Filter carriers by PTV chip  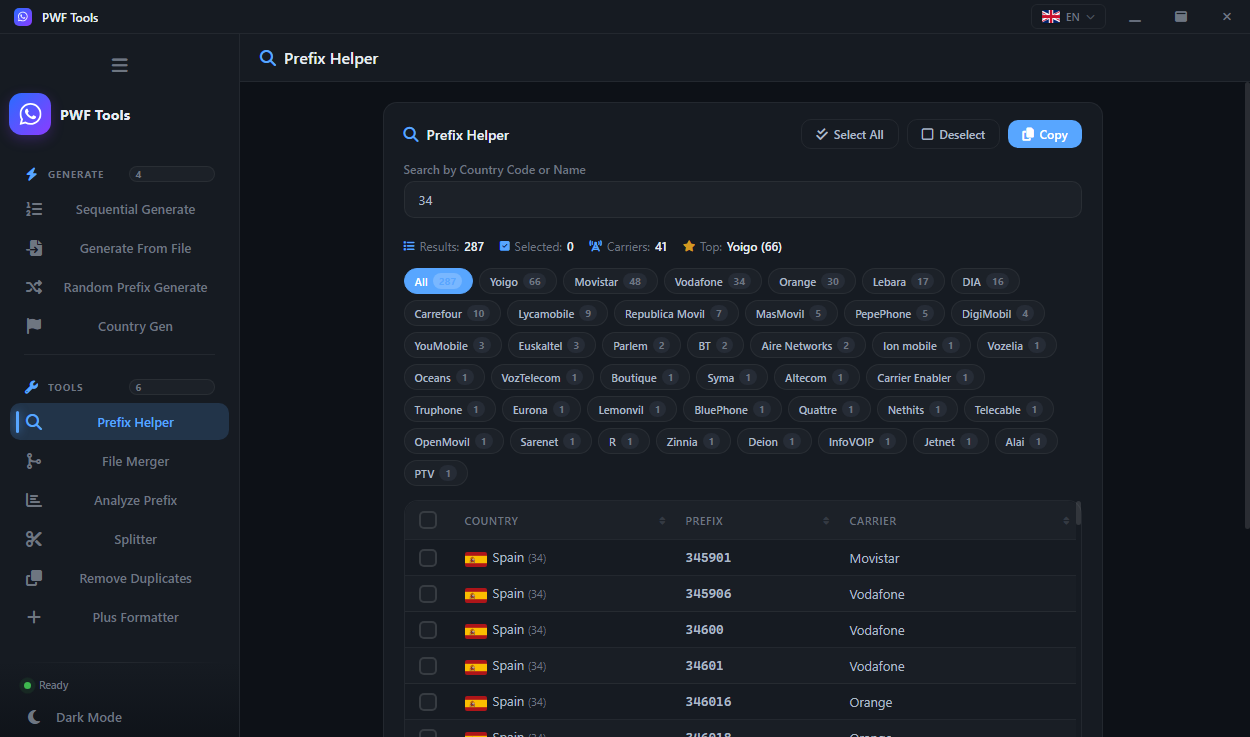click(x=435, y=473)
